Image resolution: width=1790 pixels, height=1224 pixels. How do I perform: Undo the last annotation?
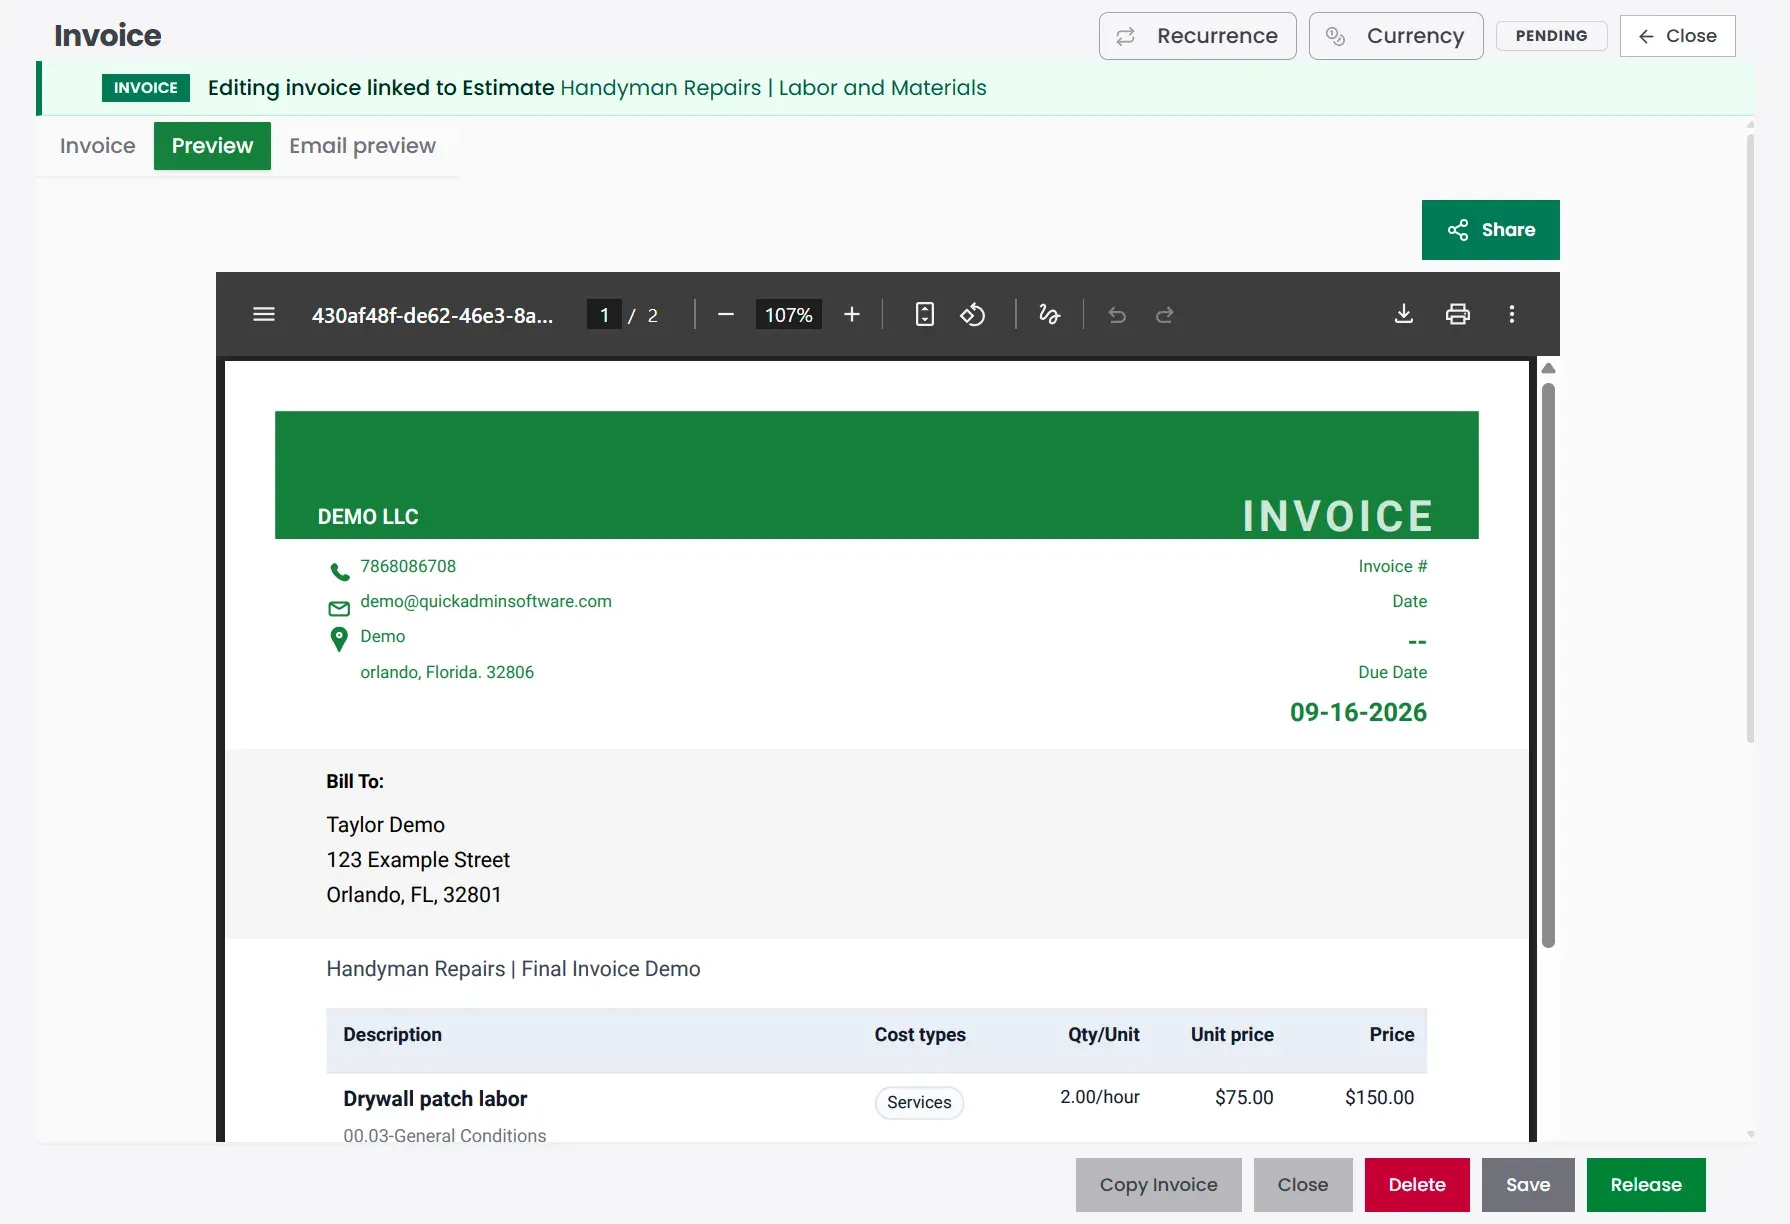click(1117, 315)
